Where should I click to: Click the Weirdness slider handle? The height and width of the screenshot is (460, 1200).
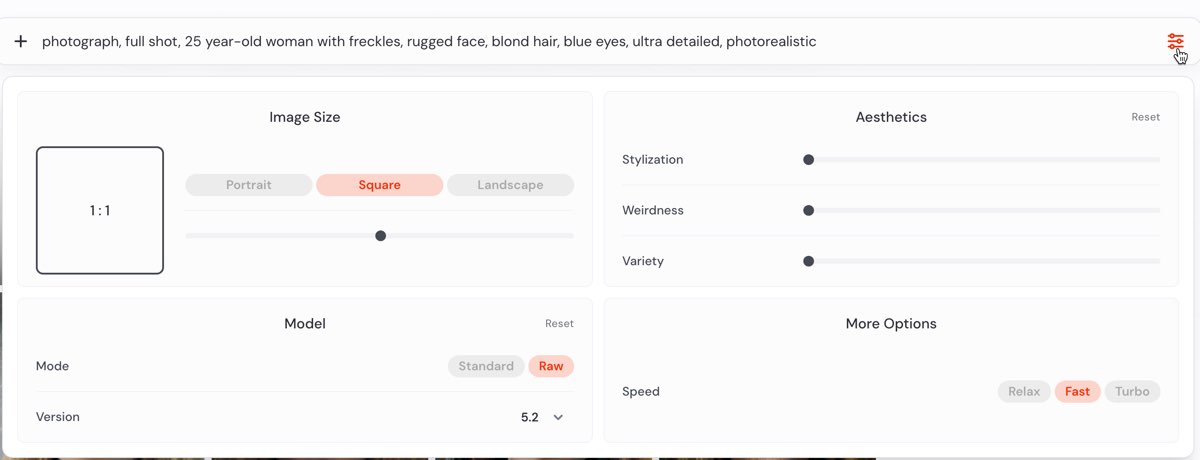click(809, 211)
